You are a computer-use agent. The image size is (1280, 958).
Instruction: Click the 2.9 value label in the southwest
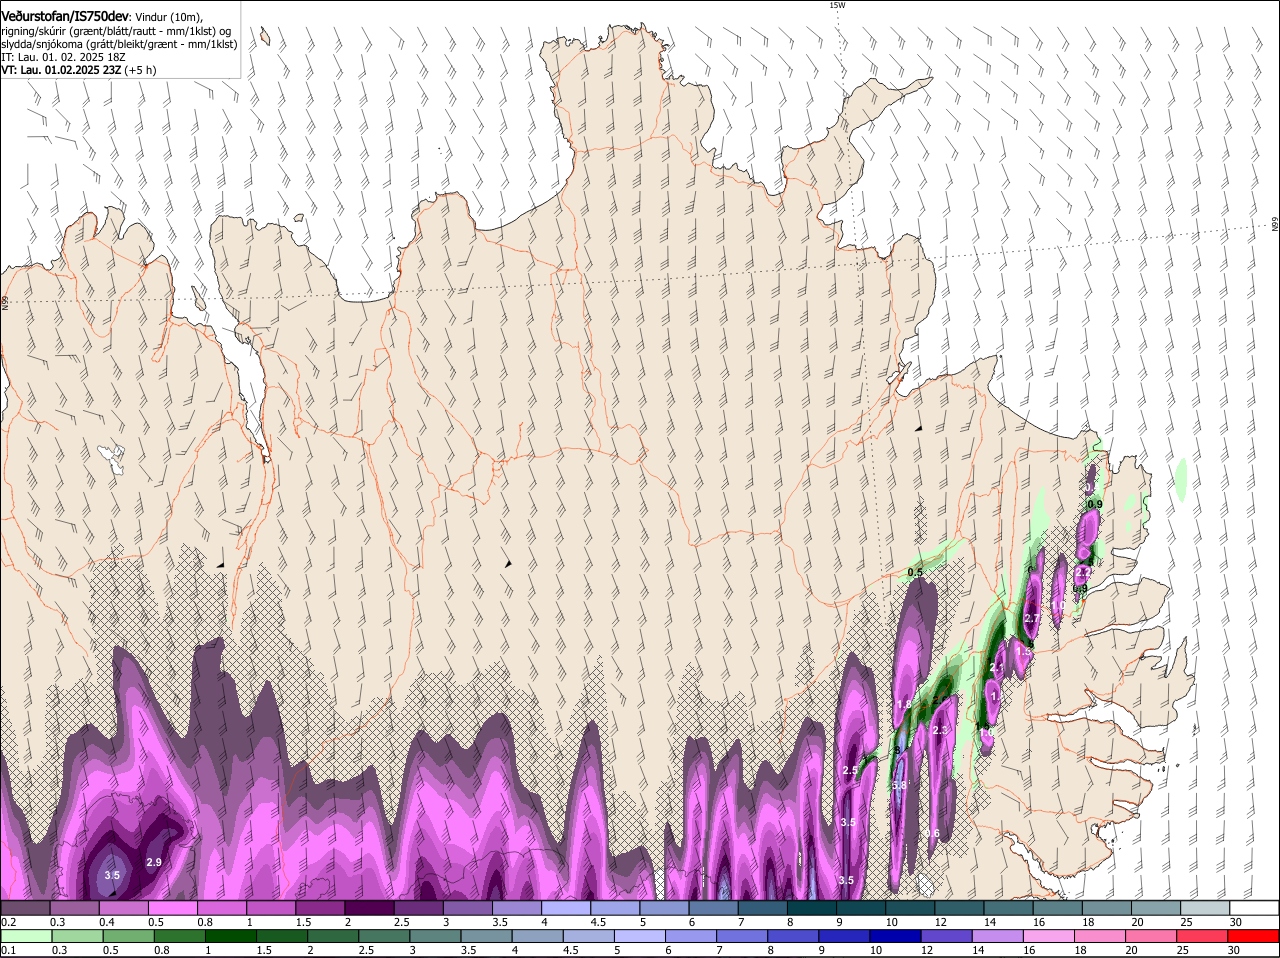click(154, 861)
